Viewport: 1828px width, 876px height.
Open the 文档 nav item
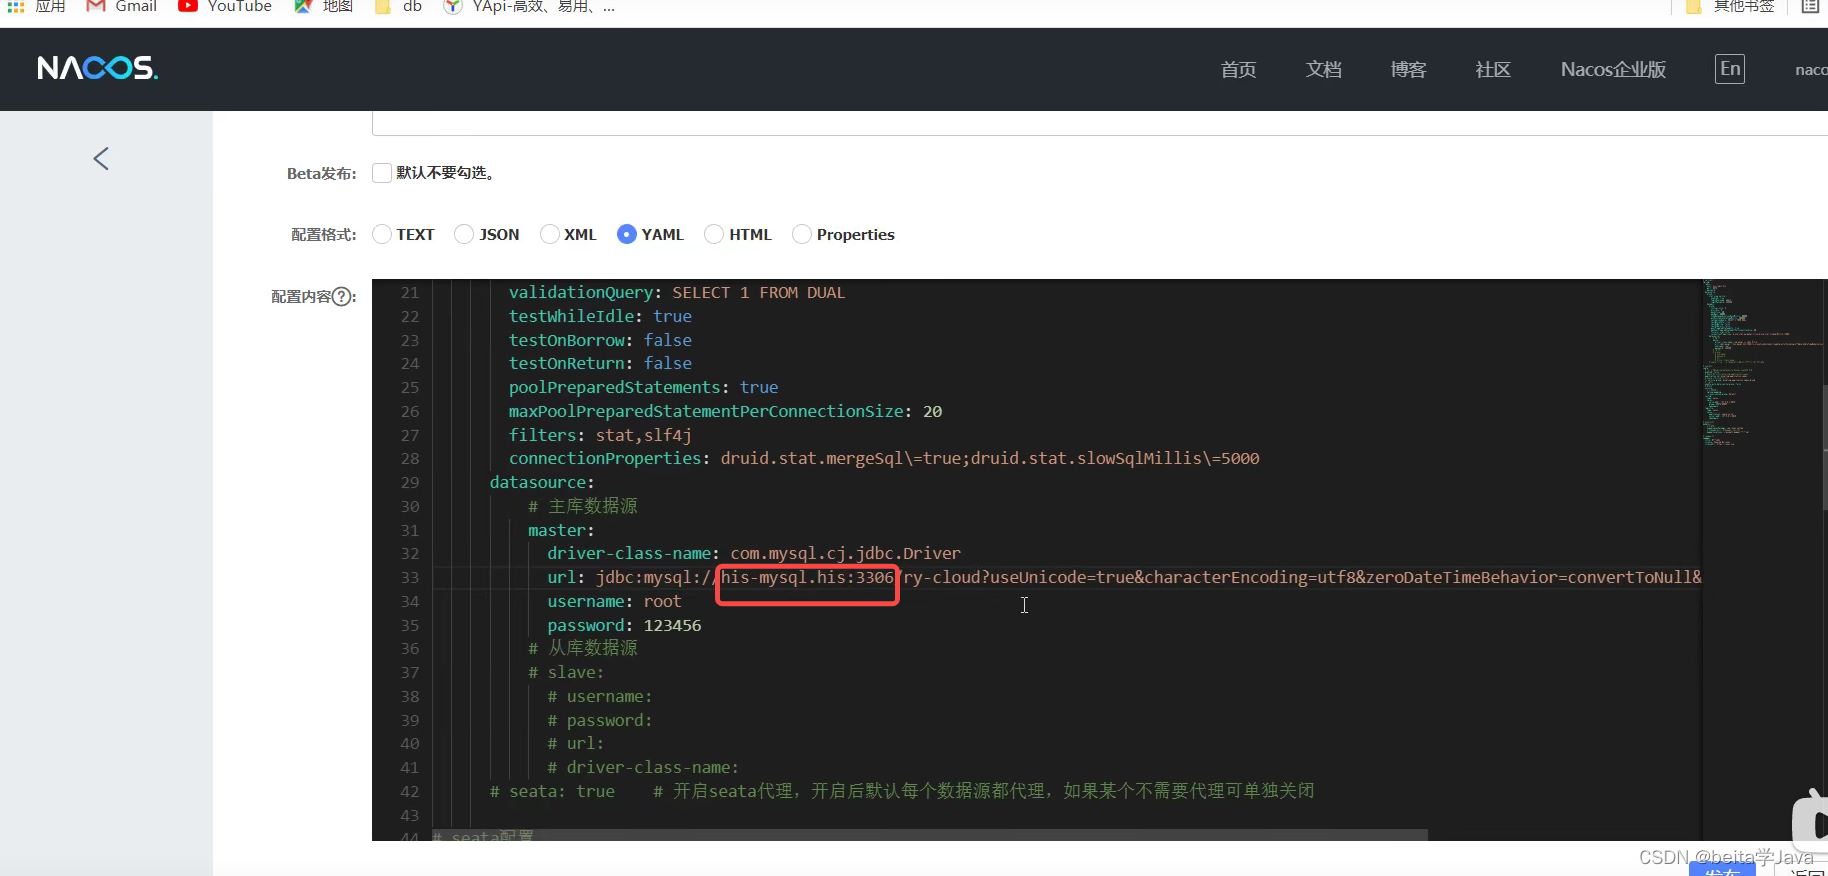[1323, 69]
